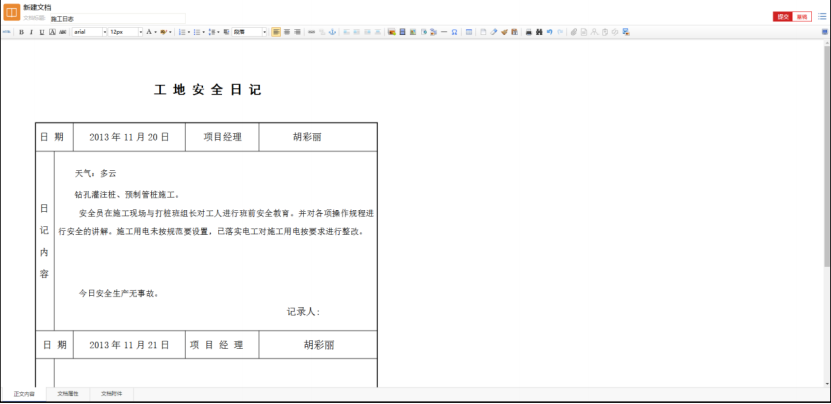
Task: Switch to 正文内容 tab
Action: 24,394
